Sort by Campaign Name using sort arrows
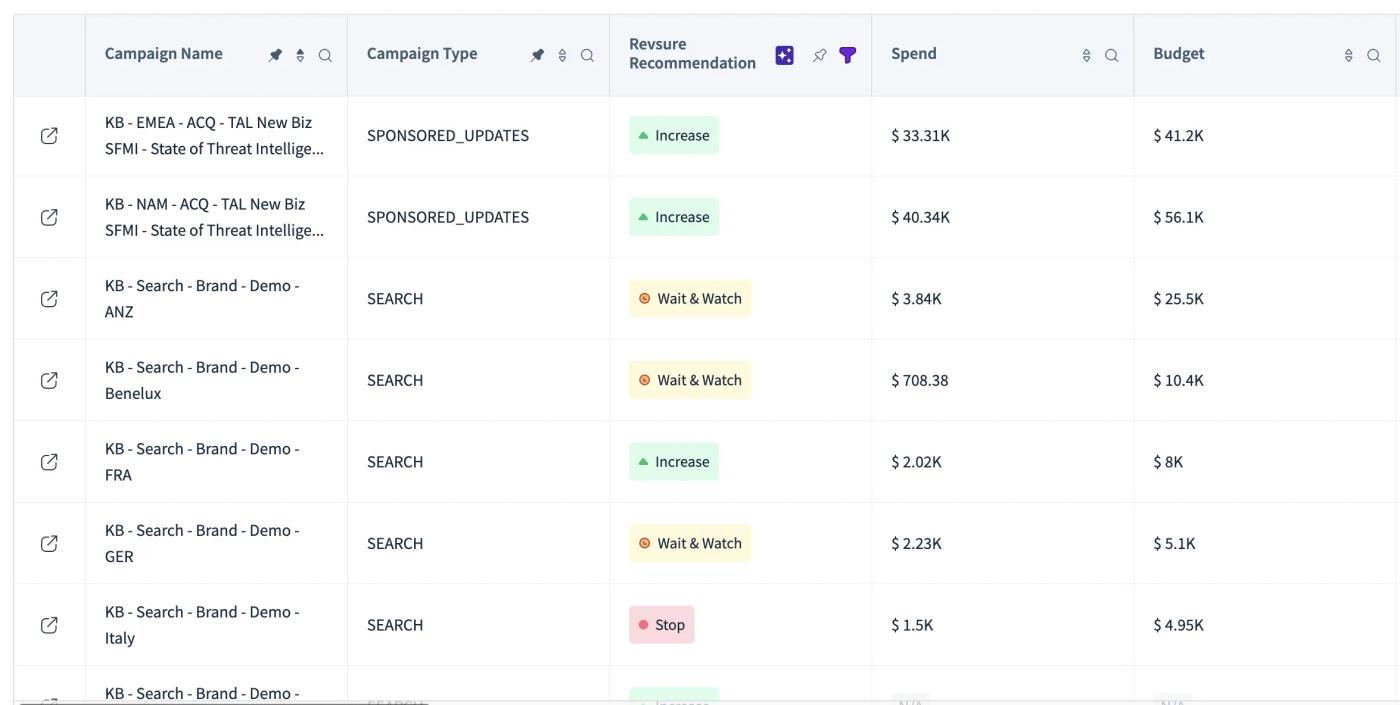 point(300,56)
